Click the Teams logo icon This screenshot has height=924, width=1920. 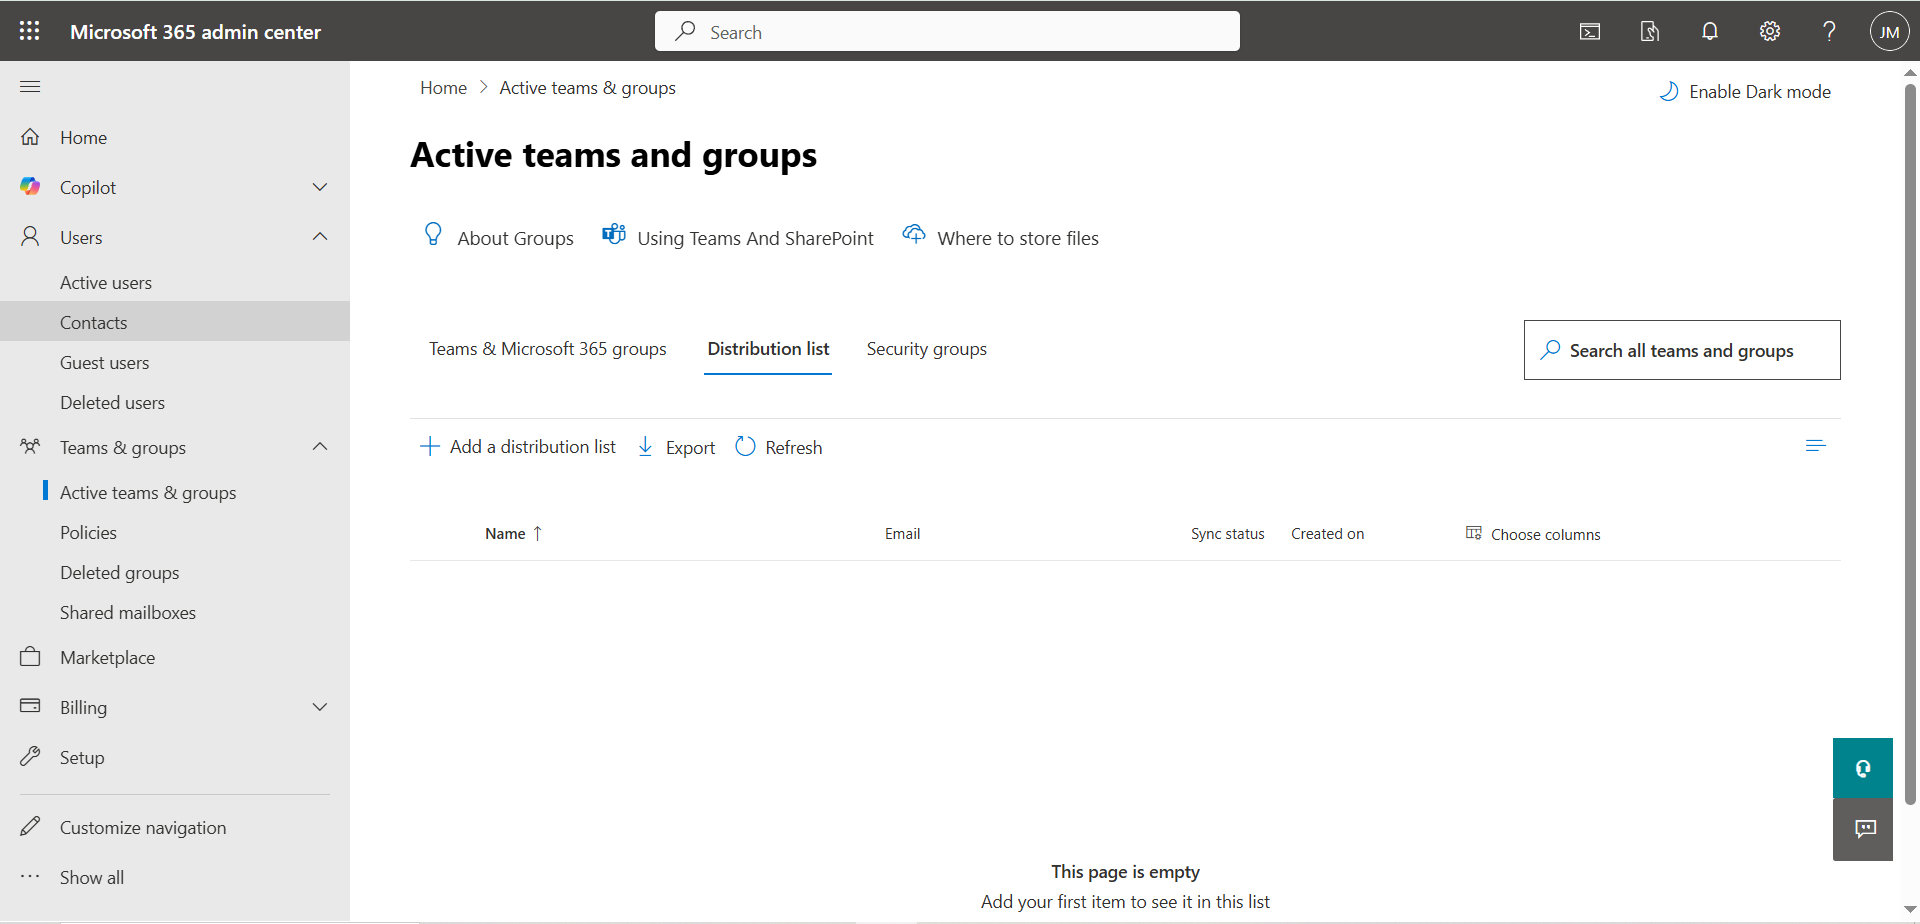coord(614,234)
